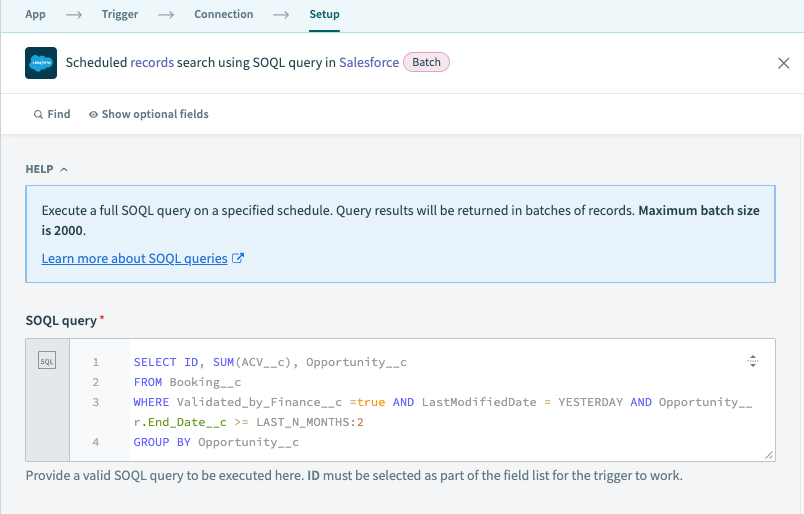
Task: Go to the Trigger step tab
Action: [120, 14]
